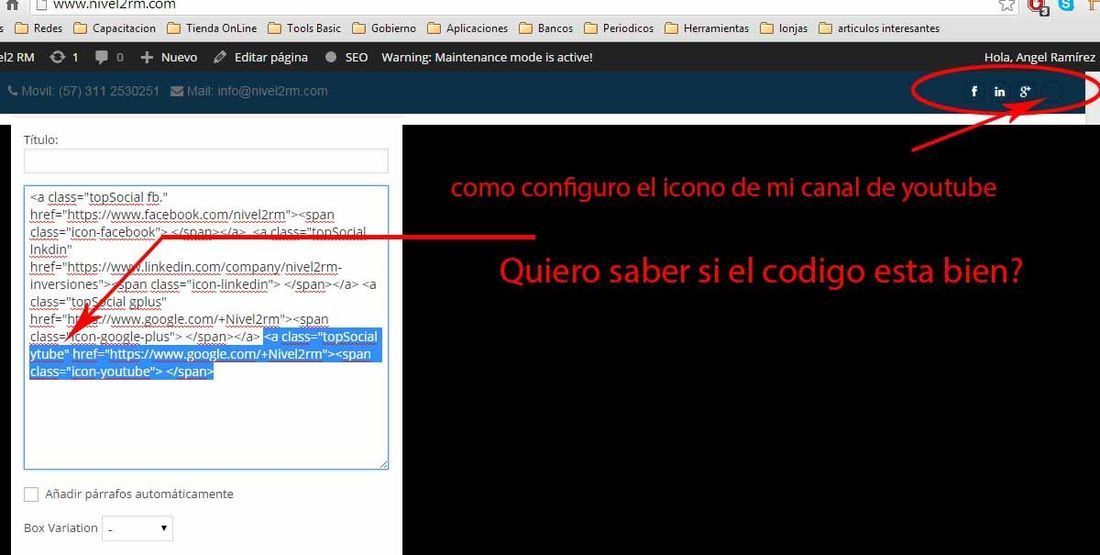The height and width of the screenshot is (555, 1100).
Task: Open the red extension icon with badge
Action: coord(1038,6)
